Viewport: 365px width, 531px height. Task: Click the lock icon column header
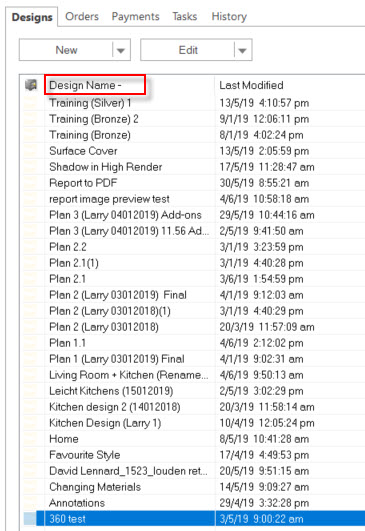point(31,85)
